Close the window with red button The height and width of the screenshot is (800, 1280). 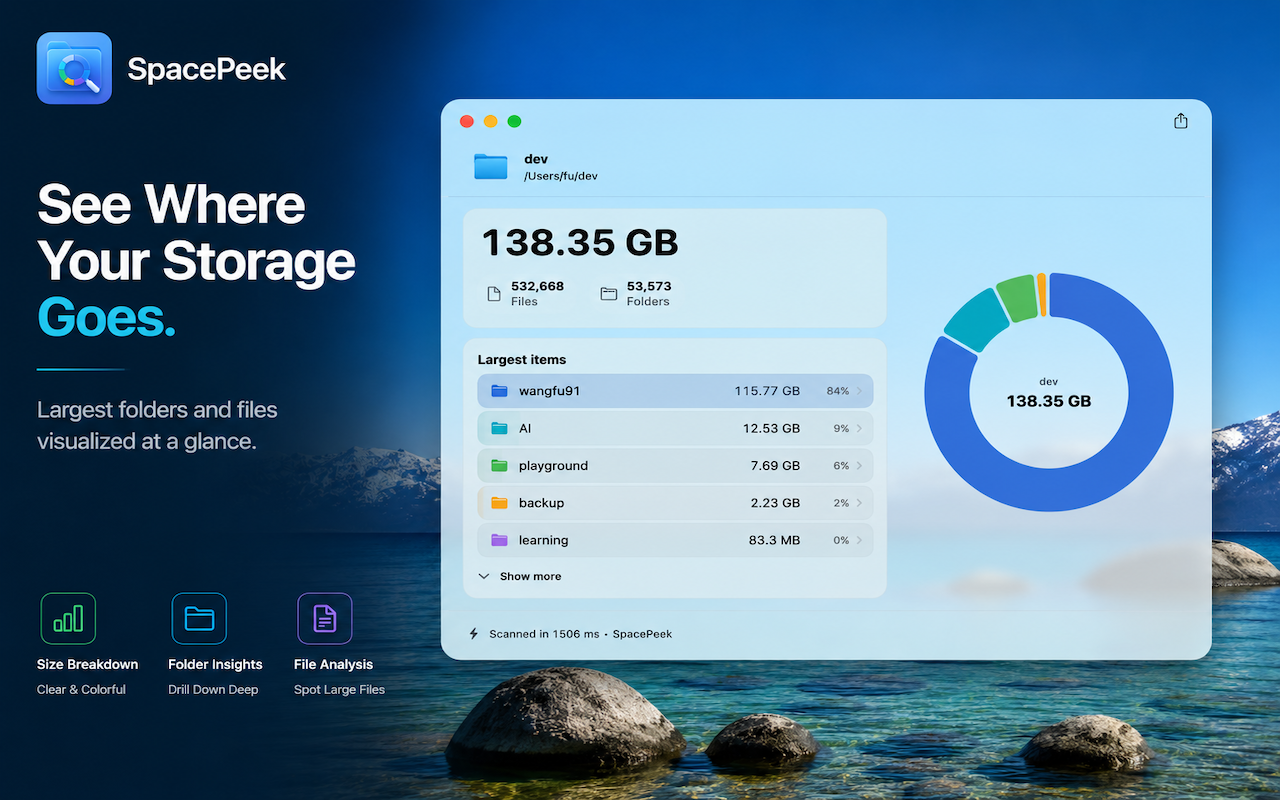[466, 121]
